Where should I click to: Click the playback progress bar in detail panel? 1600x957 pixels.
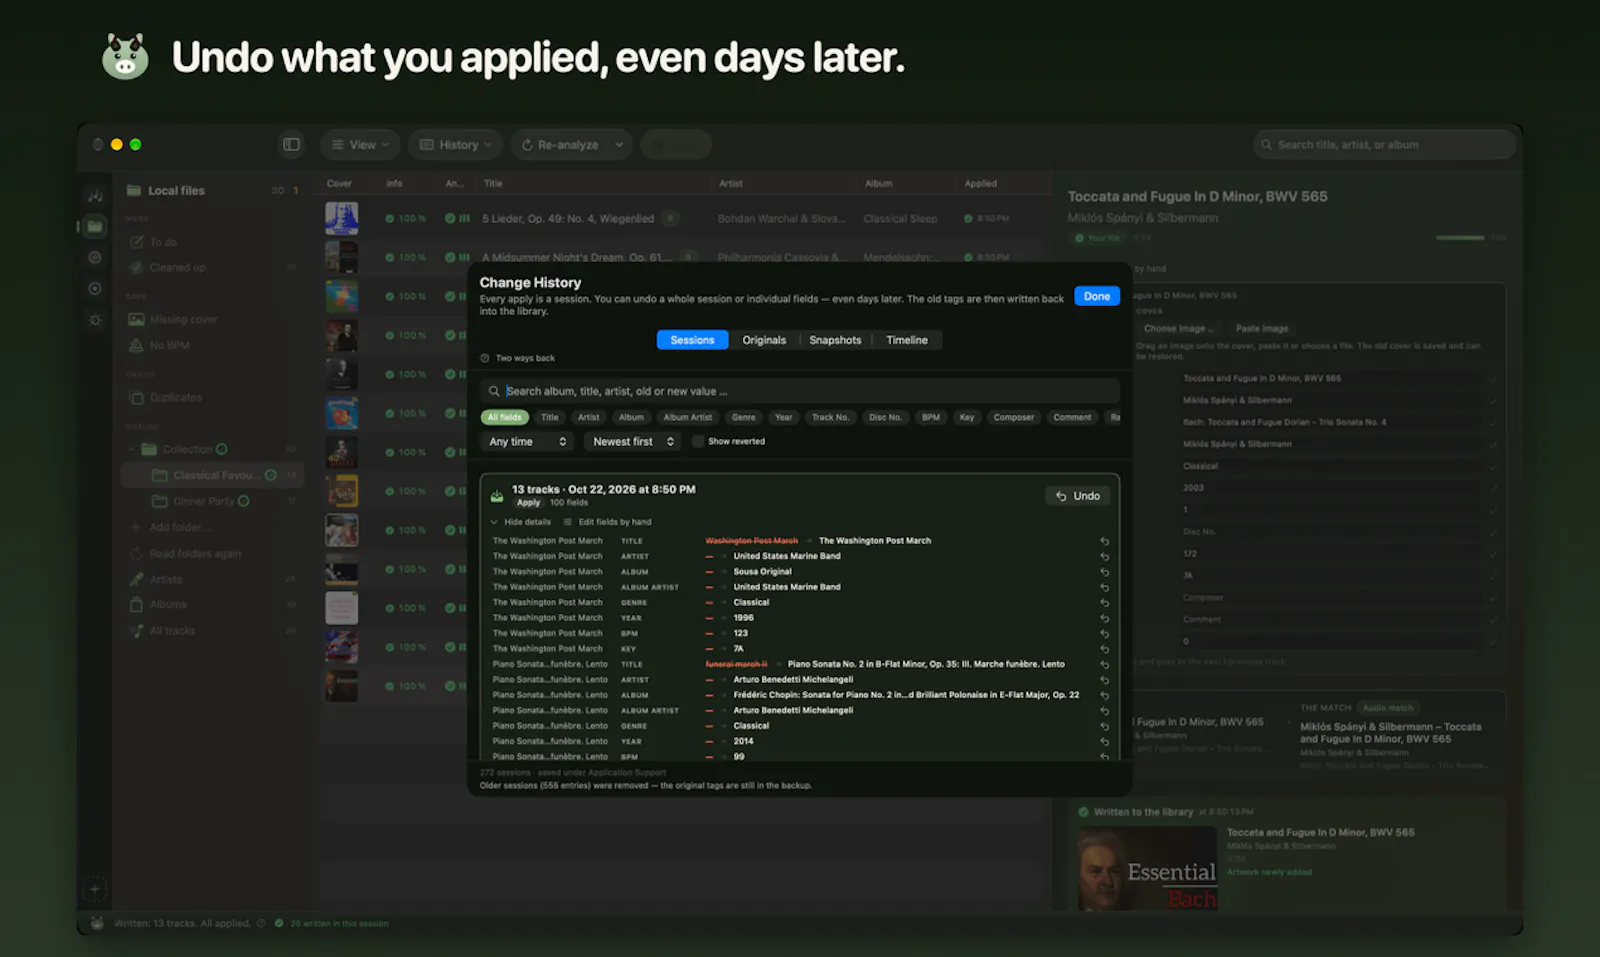pos(1460,238)
